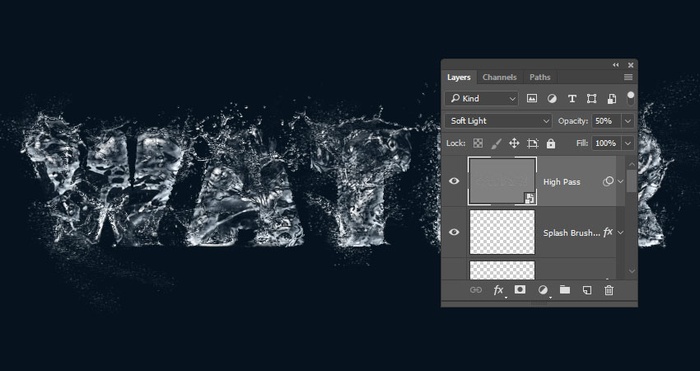
Task: Filter for smart objects icon
Action: (x=612, y=99)
